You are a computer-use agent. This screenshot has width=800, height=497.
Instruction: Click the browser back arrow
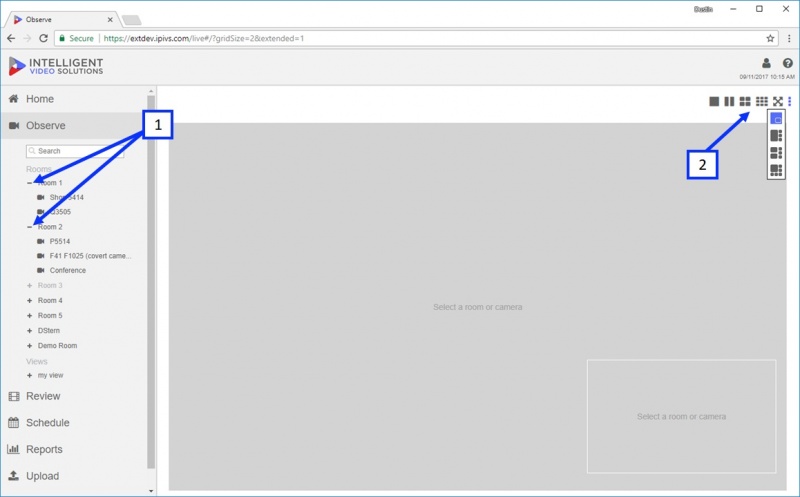[11, 38]
